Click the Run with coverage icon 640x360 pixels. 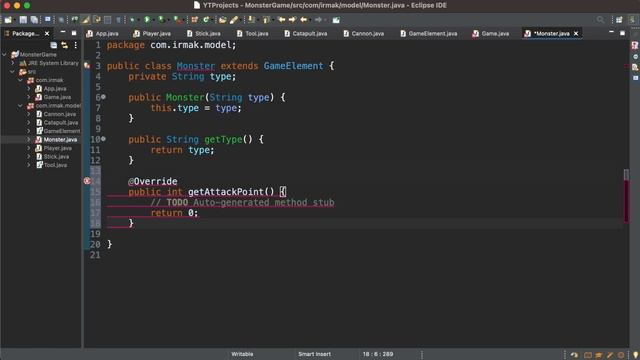161,20
